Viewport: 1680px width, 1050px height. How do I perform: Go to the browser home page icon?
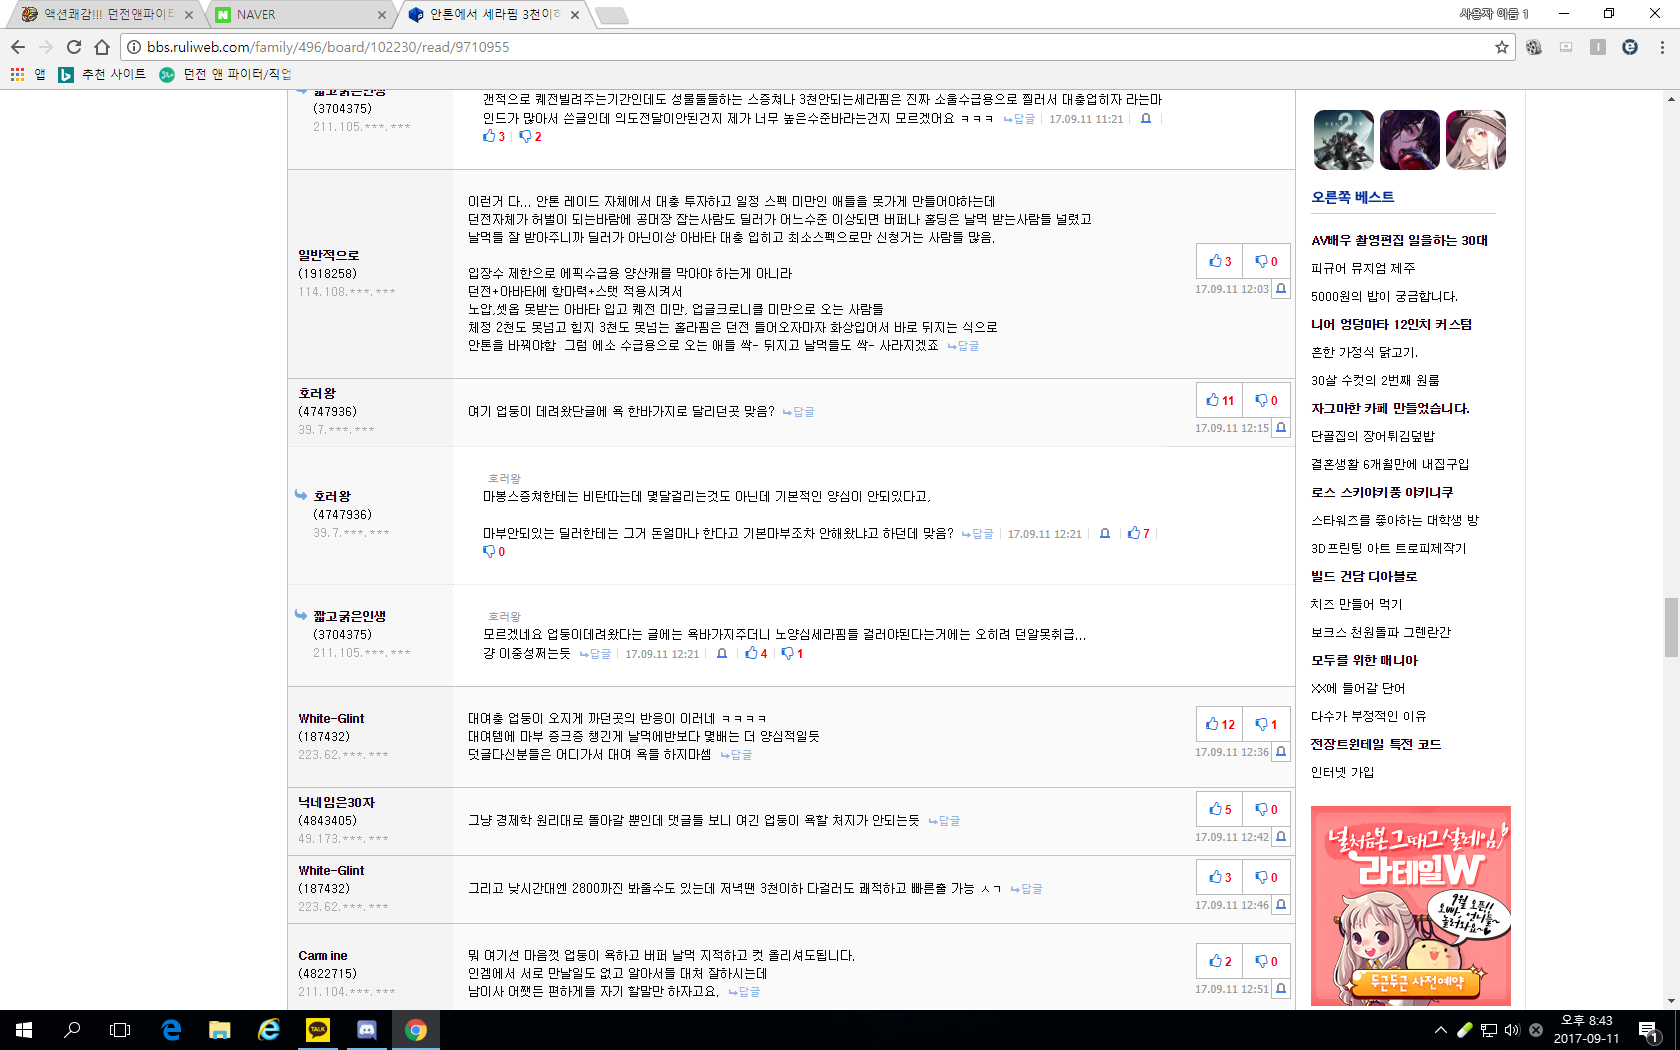(102, 47)
